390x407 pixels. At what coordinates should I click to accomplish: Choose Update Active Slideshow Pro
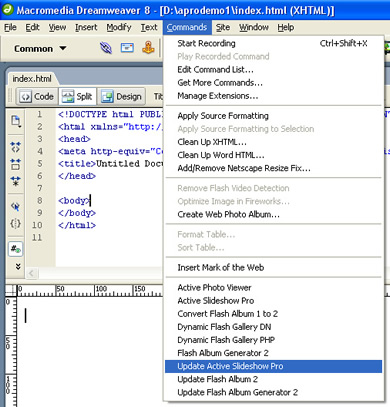tap(273, 366)
